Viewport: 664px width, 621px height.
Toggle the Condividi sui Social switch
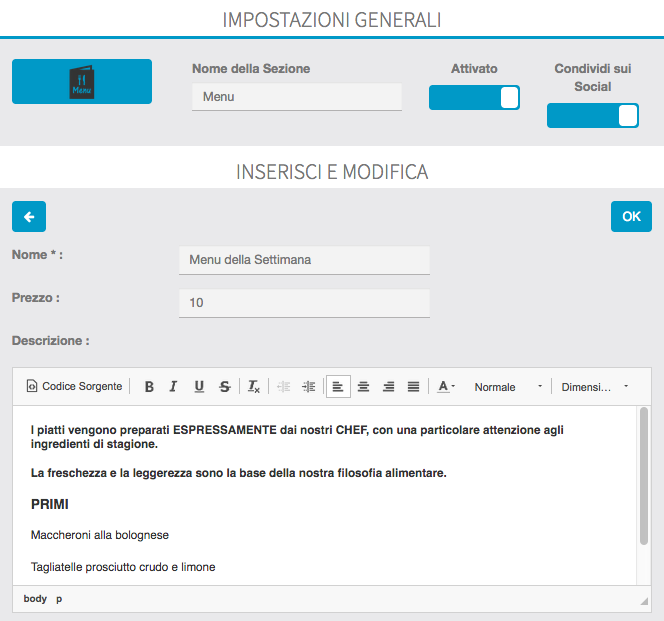pyautogui.click(x=592, y=116)
